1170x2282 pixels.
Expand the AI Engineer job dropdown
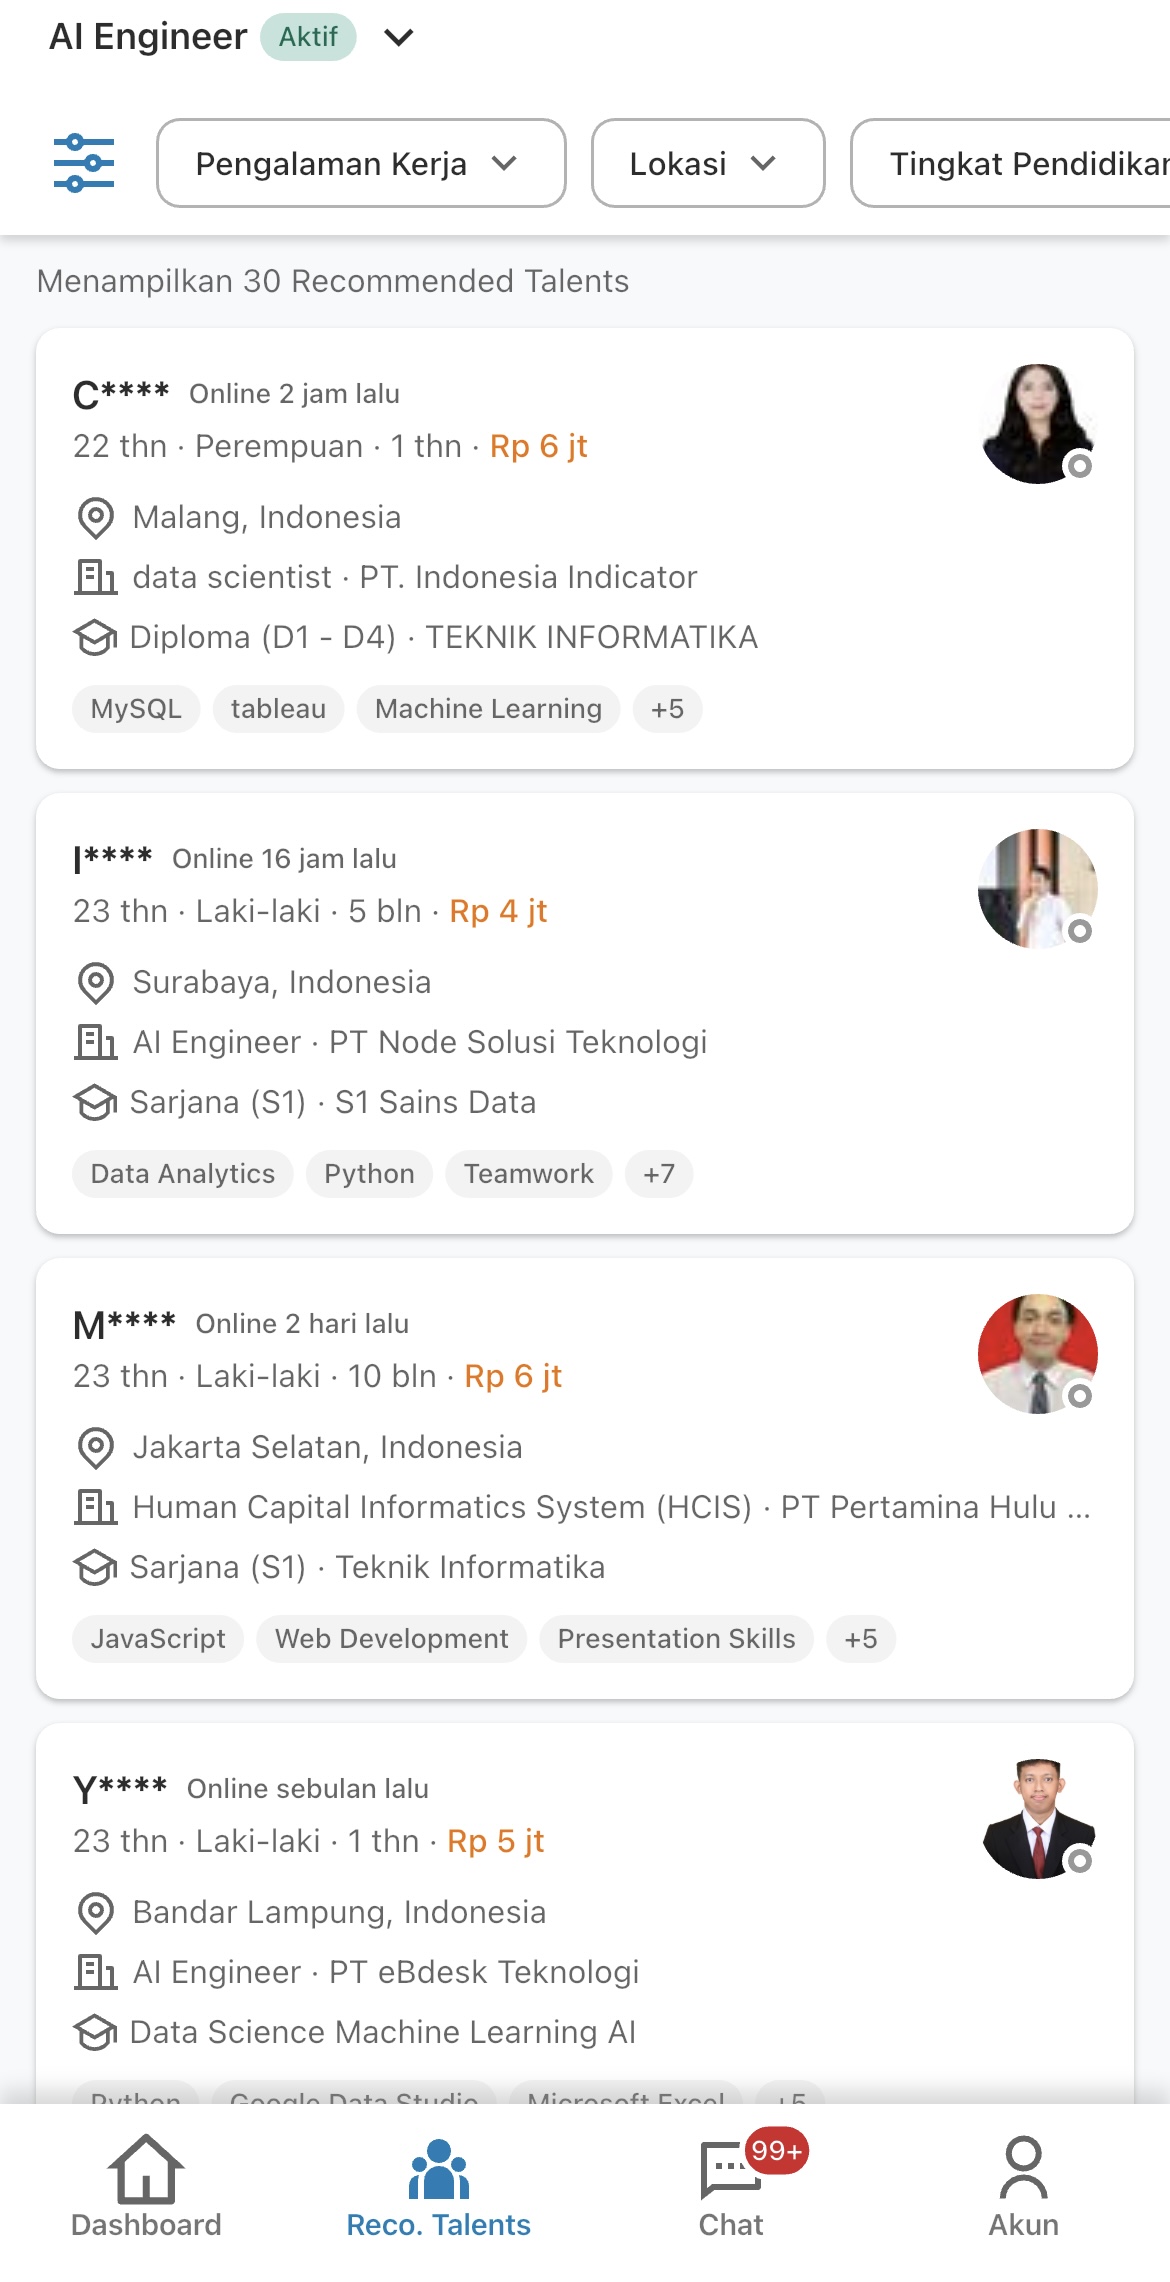pos(397,37)
